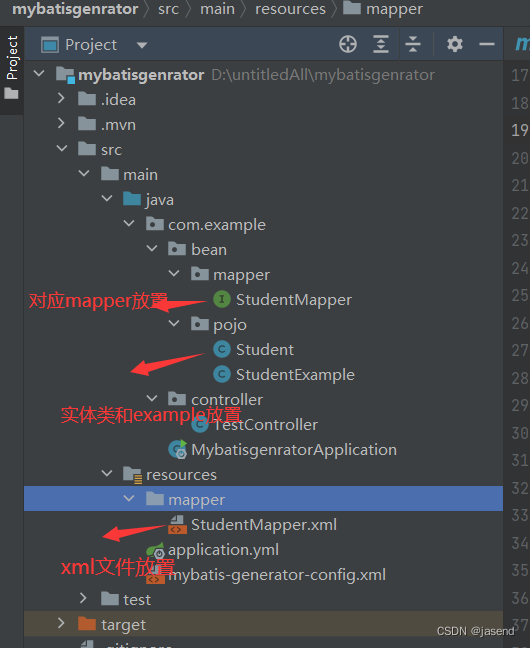Viewport: 530px width, 648px height.
Task: Click the orange target folder icon
Action: [x=87, y=623]
